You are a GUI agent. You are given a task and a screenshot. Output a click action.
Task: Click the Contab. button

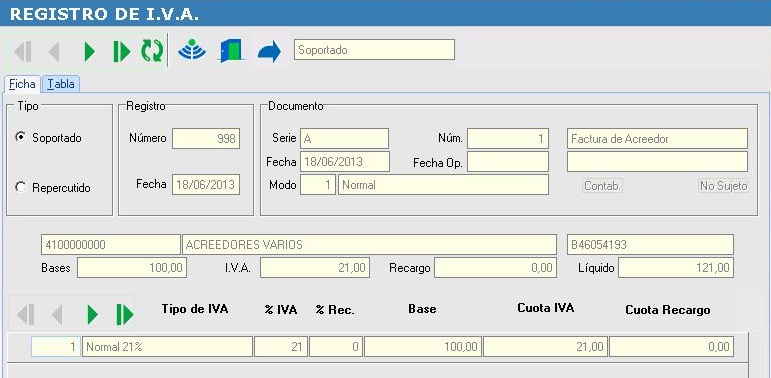tap(602, 186)
